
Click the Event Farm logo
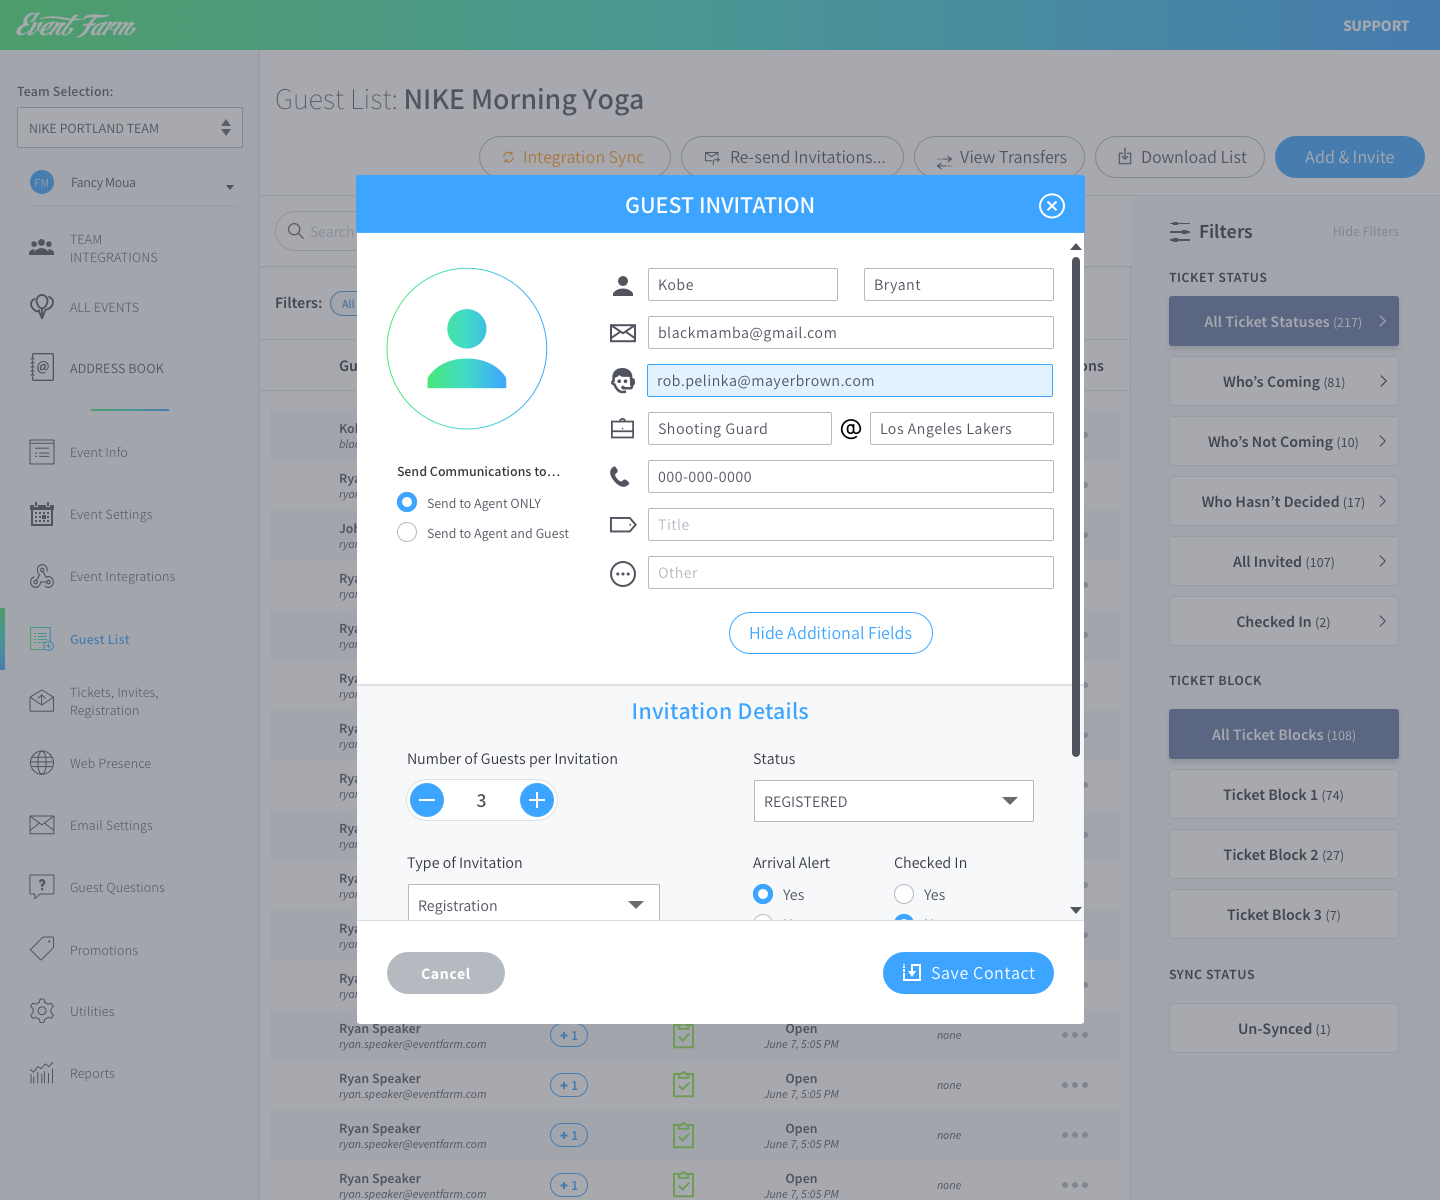click(x=76, y=25)
